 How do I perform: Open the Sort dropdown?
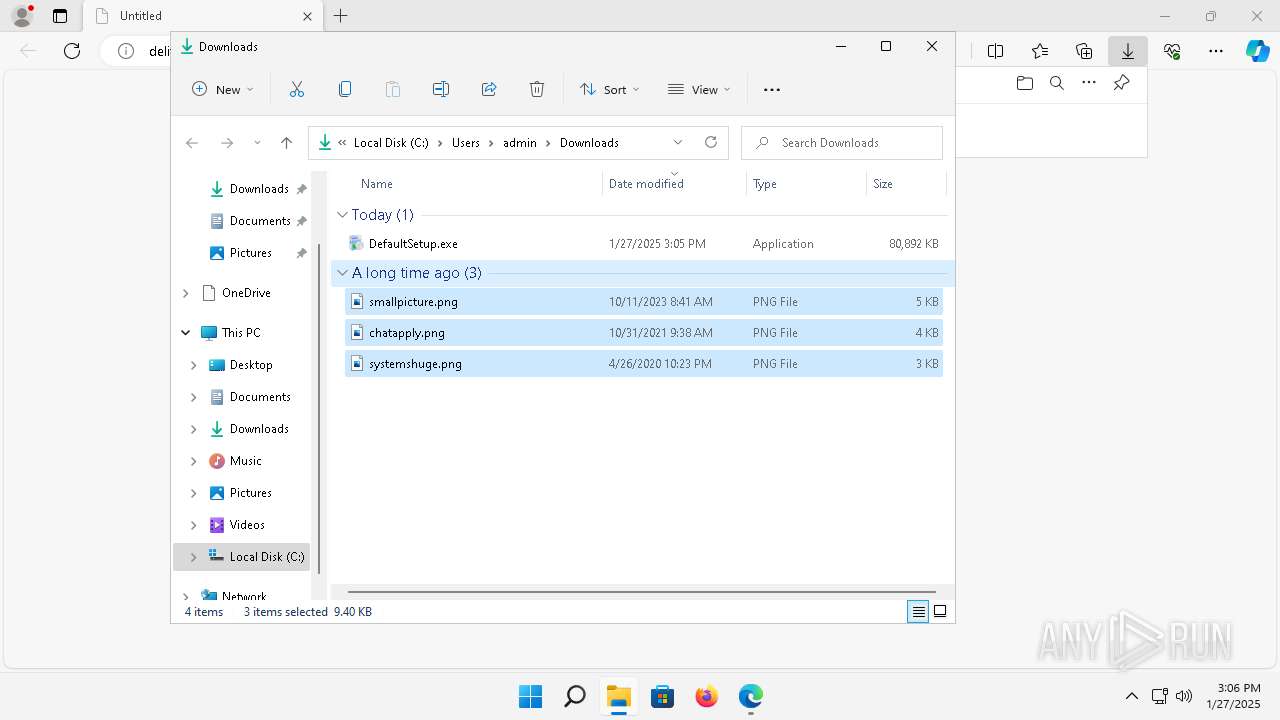tap(609, 89)
